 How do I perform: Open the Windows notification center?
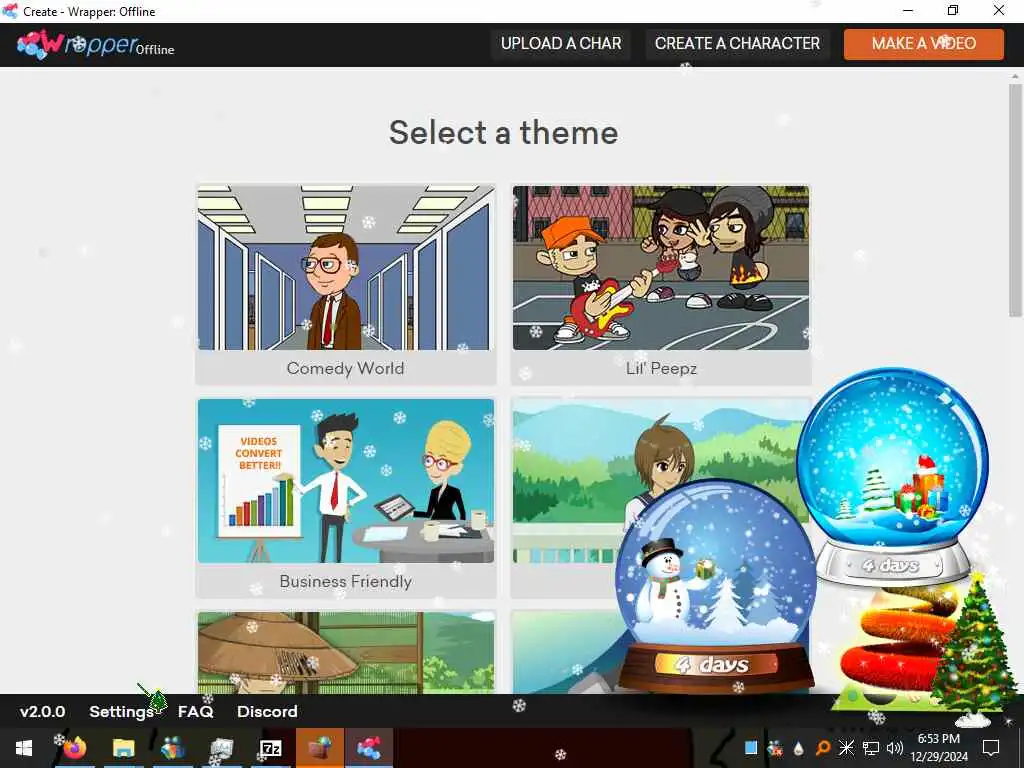[x=991, y=748]
